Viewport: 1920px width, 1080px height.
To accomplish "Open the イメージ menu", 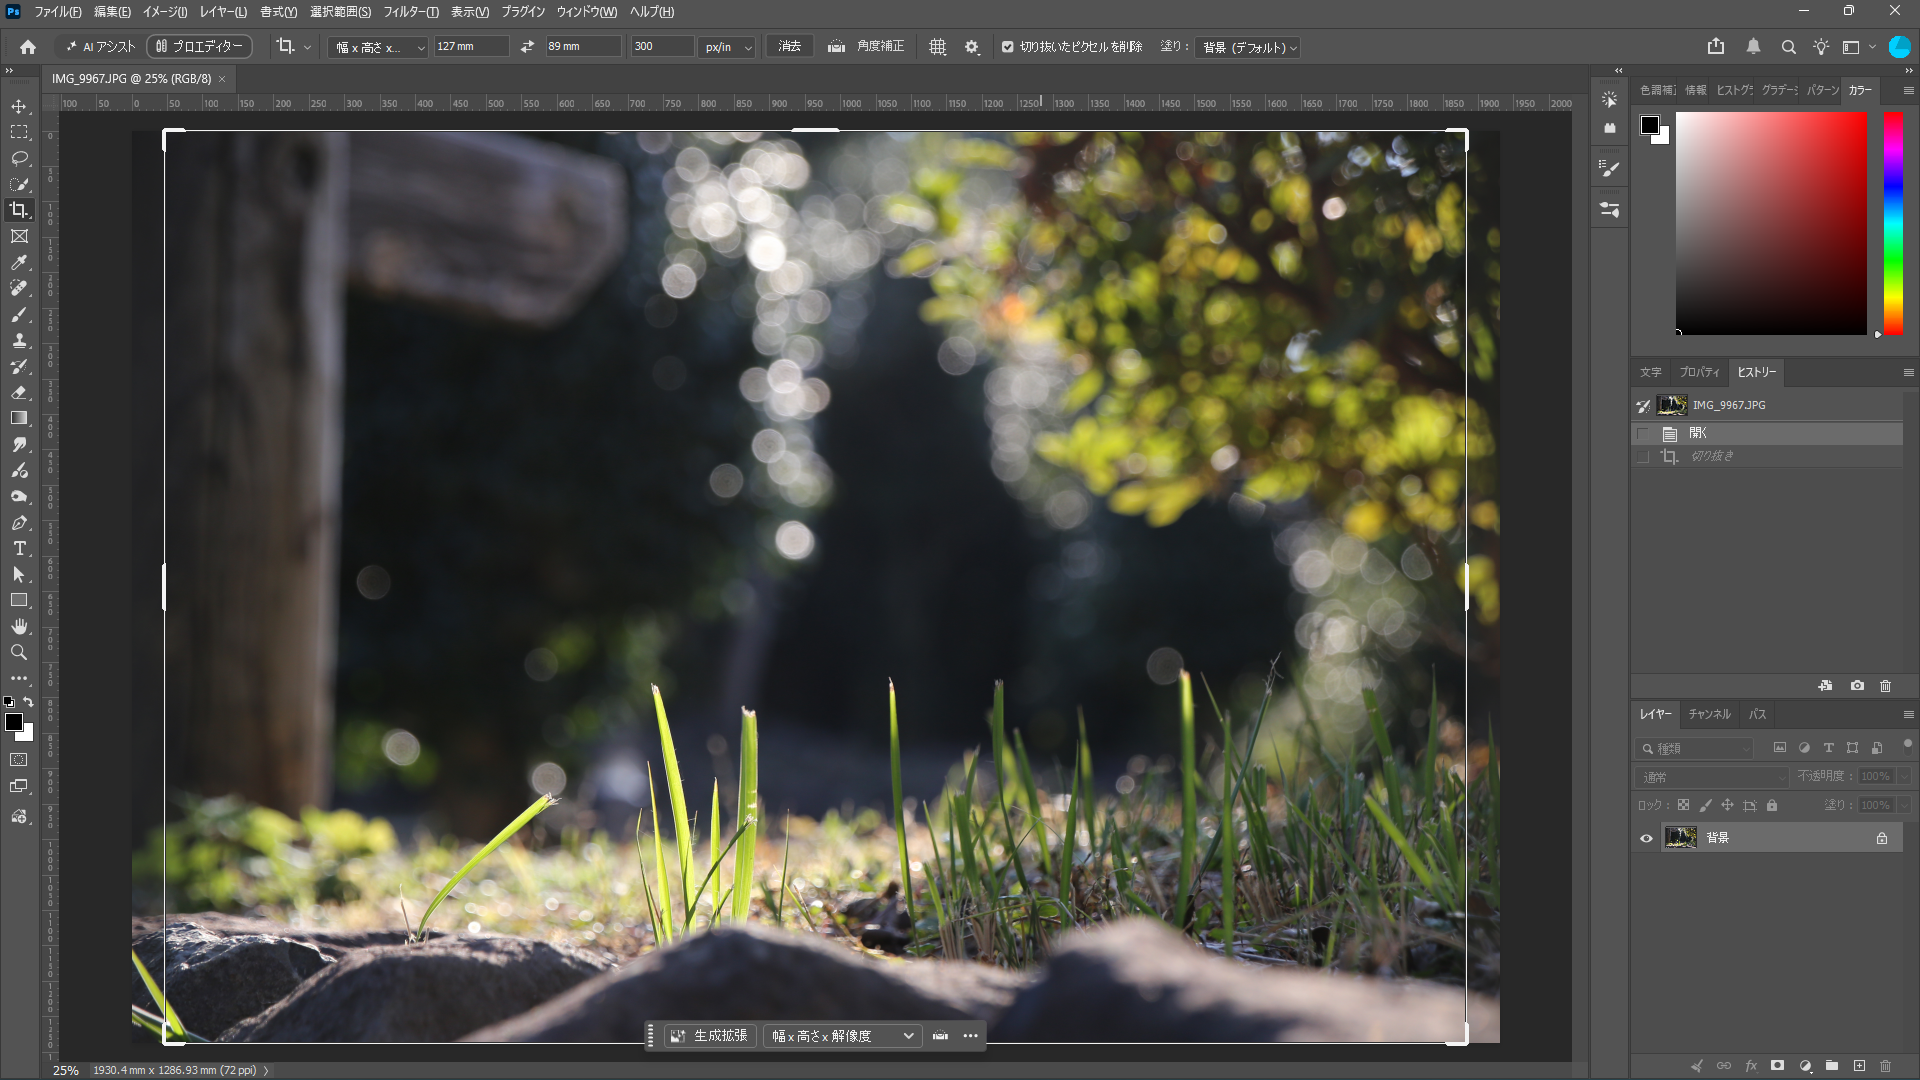I will [x=165, y=12].
